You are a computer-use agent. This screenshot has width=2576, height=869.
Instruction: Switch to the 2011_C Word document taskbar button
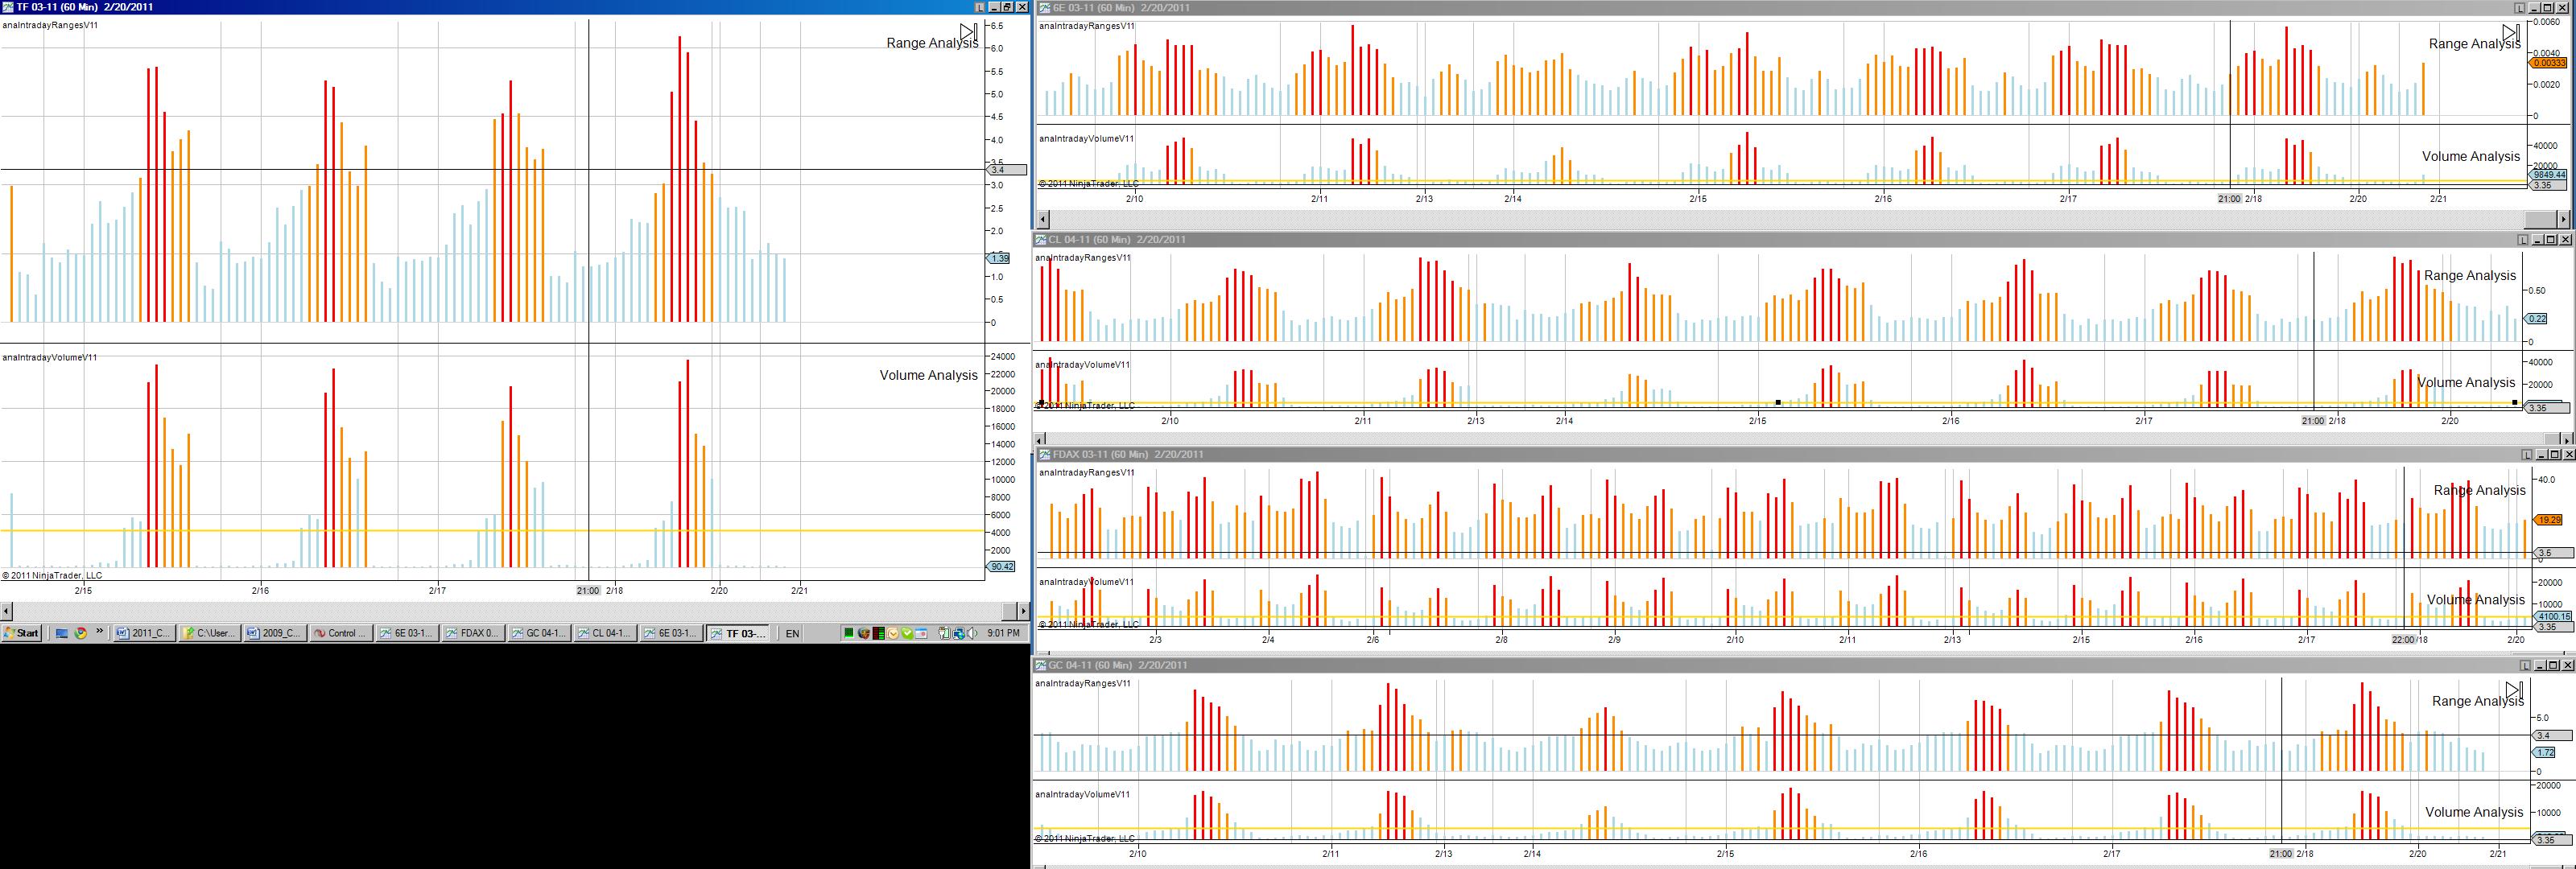tap(144, 633)
